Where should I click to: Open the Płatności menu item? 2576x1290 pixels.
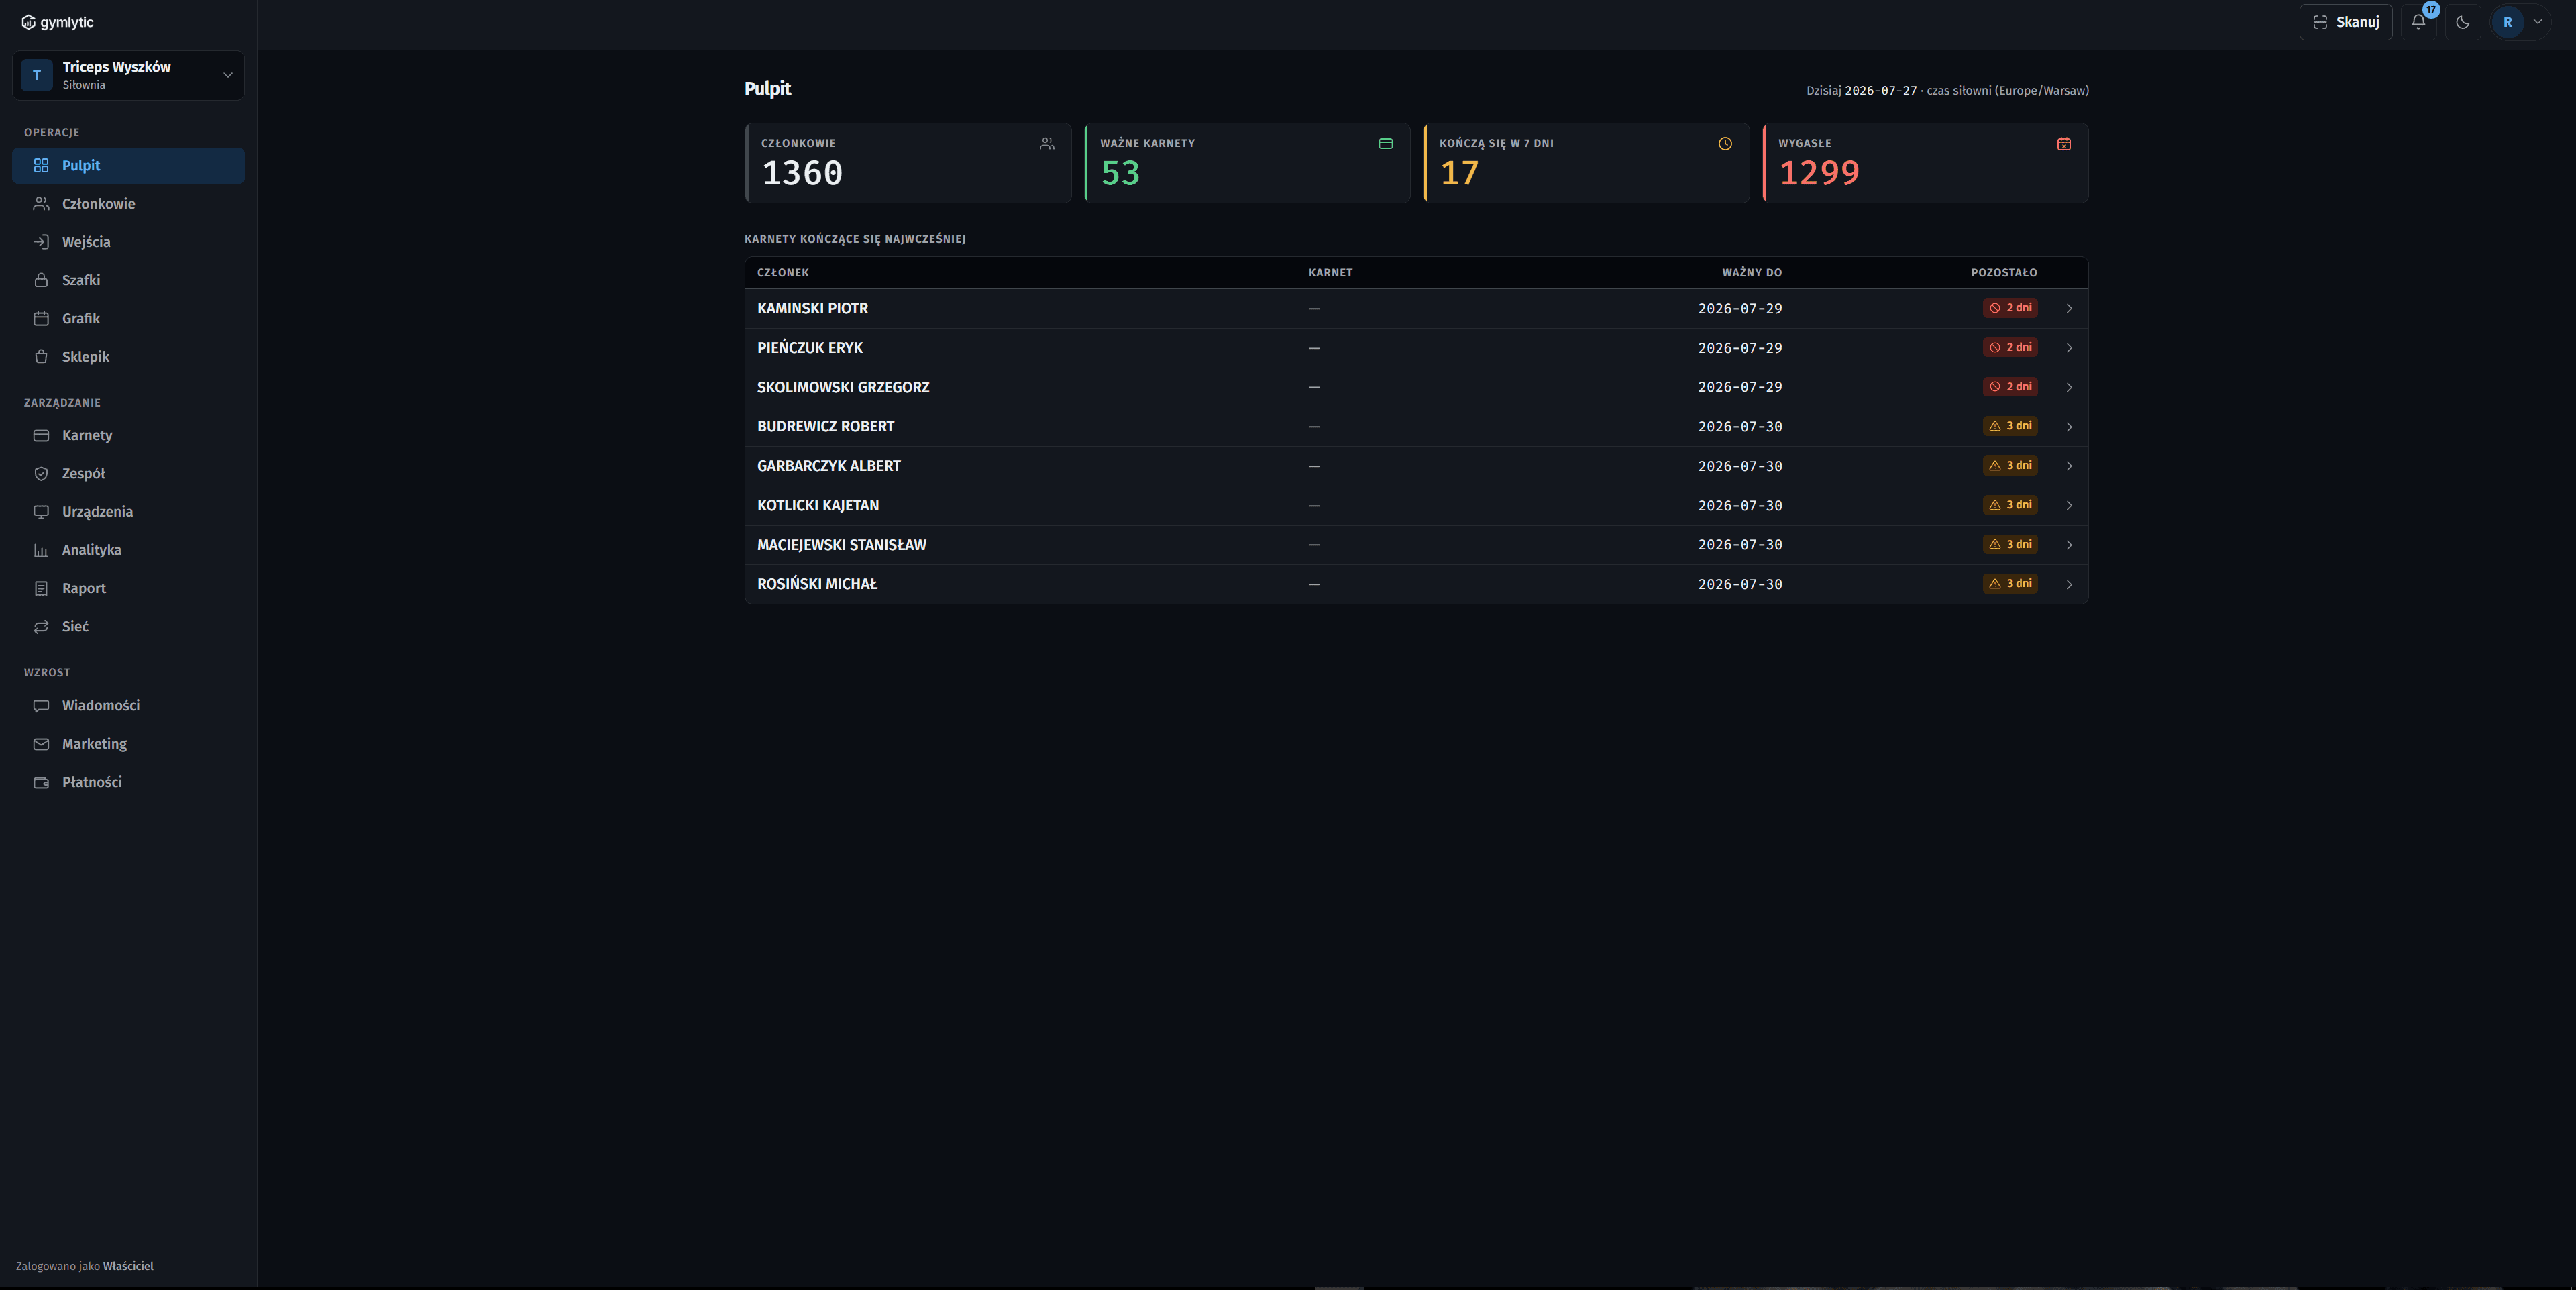(x=128, y=782)
